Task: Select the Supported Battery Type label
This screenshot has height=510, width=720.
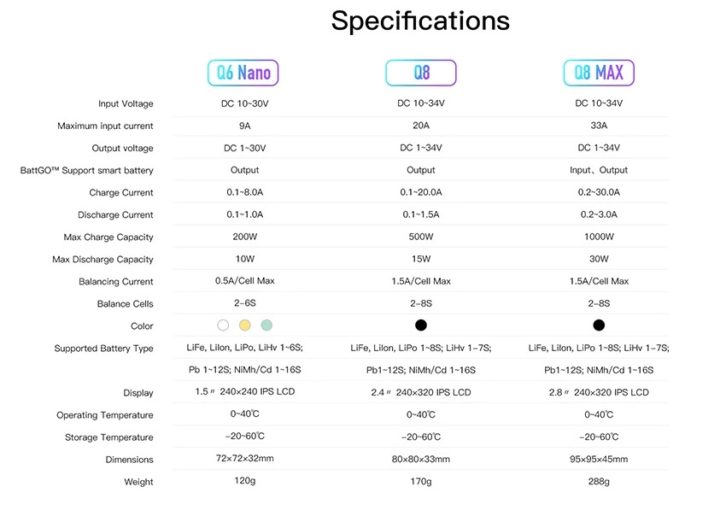Action: tap(104, 348)
